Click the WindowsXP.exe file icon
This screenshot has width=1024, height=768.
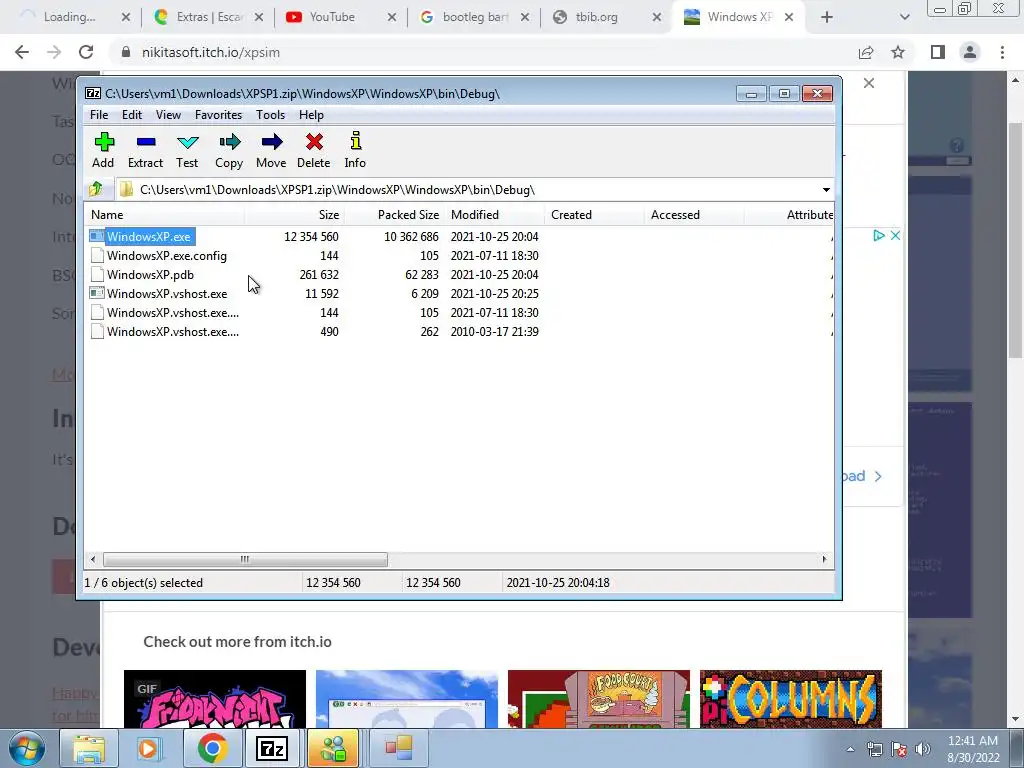pos(97,236)
